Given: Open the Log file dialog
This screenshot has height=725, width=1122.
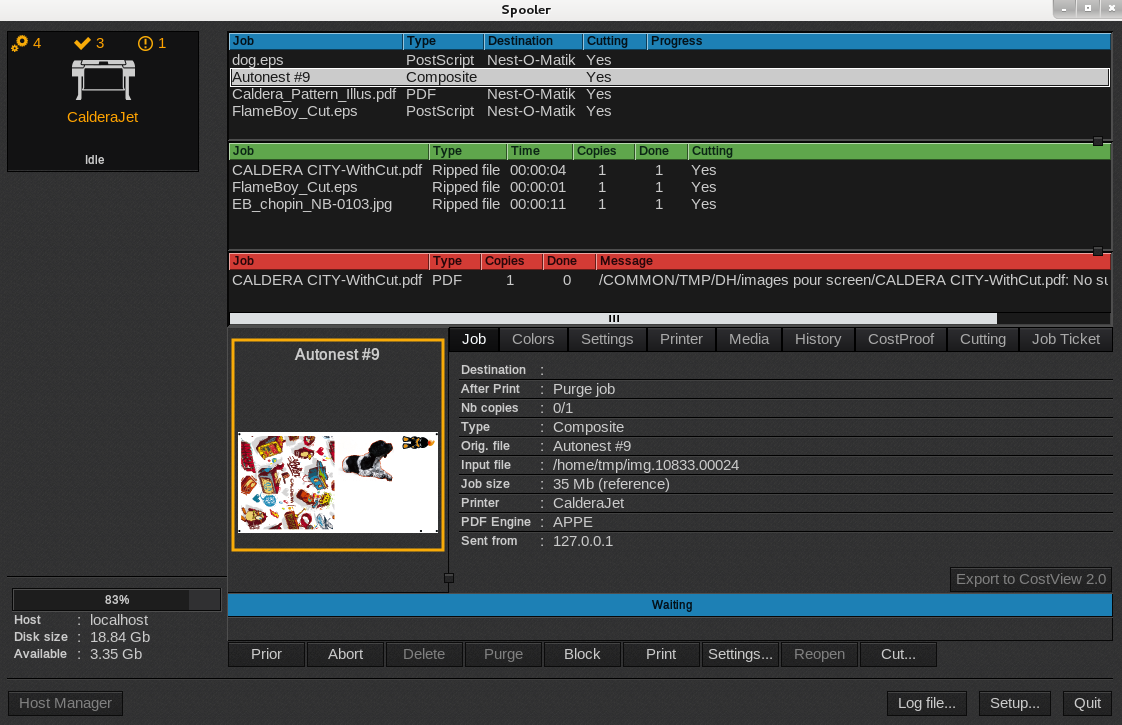Looking at the screenshot, I should (x=927, y=703).
